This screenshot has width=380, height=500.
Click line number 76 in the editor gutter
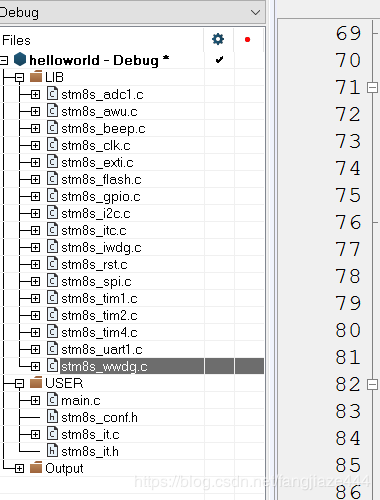coord(348,222)
